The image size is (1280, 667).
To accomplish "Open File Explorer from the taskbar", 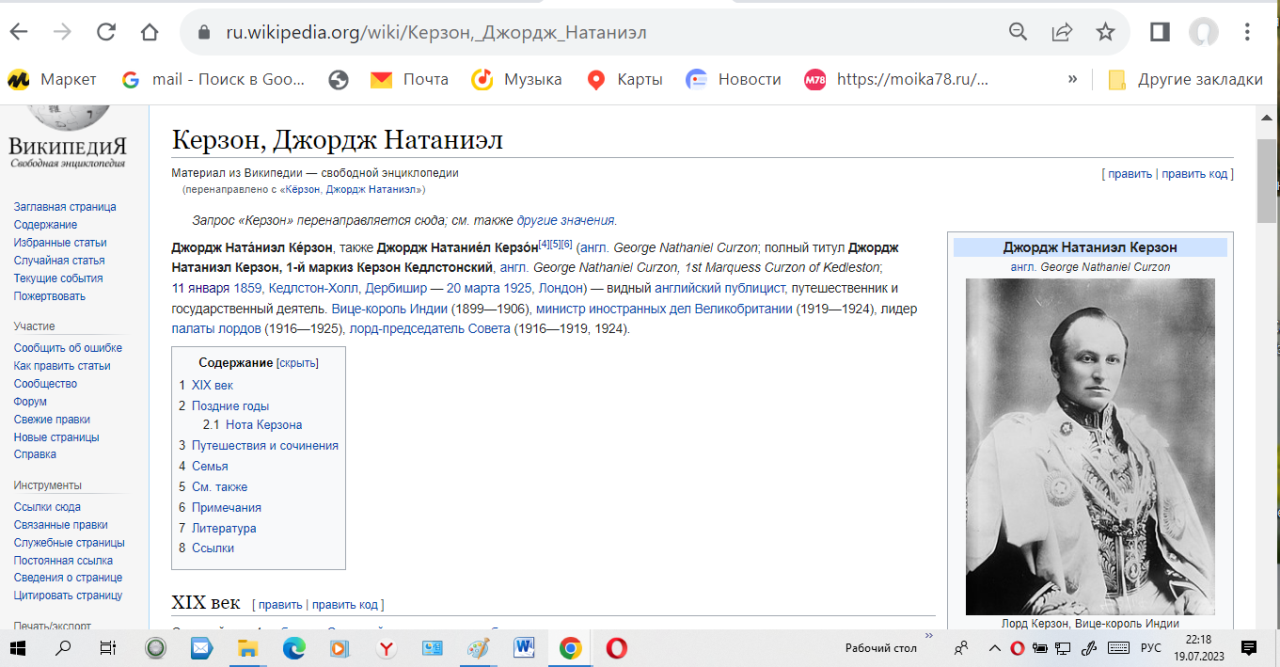I will (247, 648).
